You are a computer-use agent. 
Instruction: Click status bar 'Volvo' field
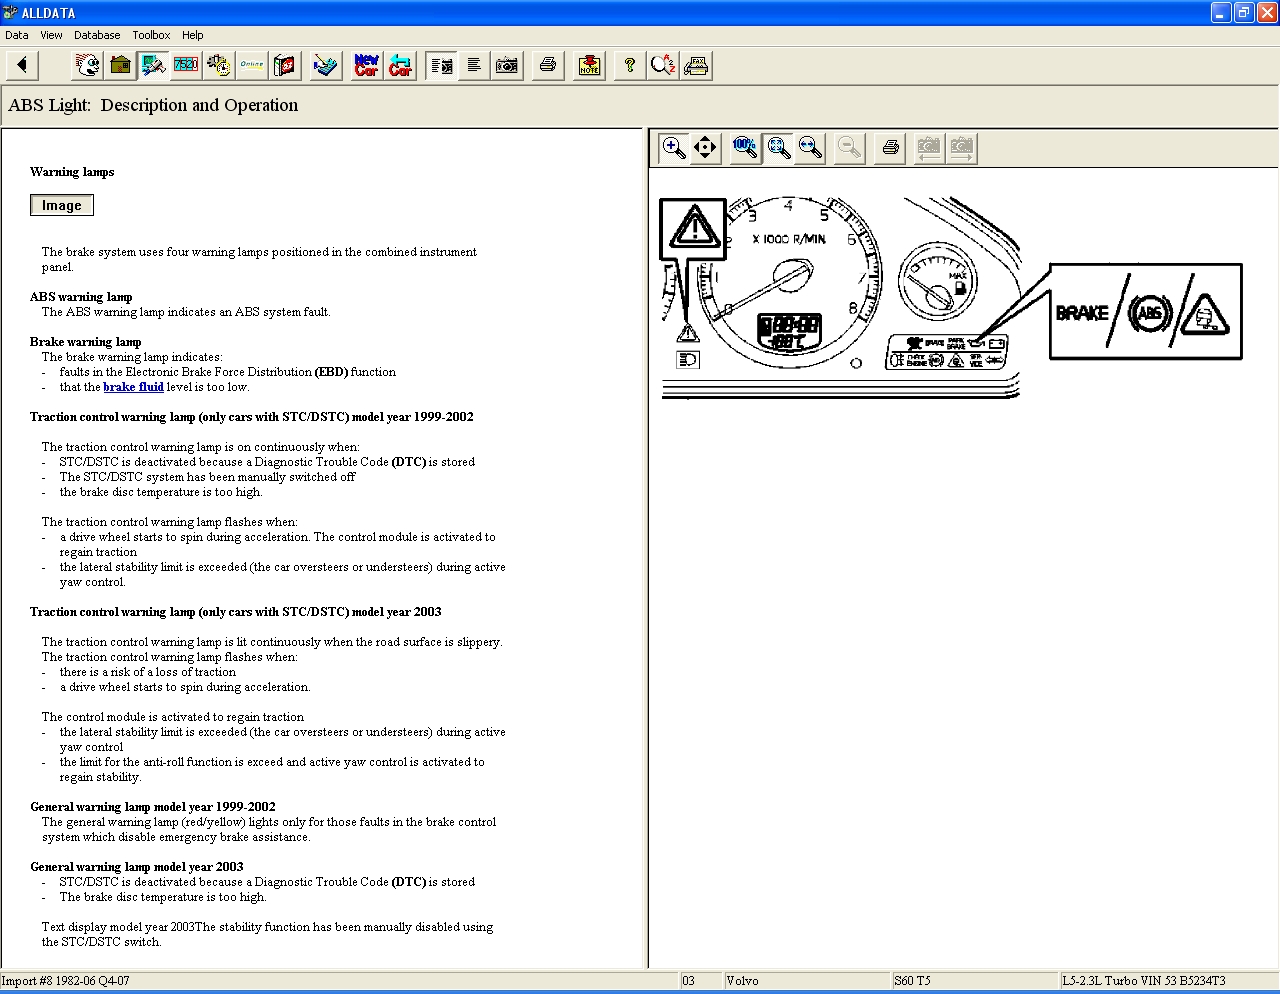click(807, 981)
